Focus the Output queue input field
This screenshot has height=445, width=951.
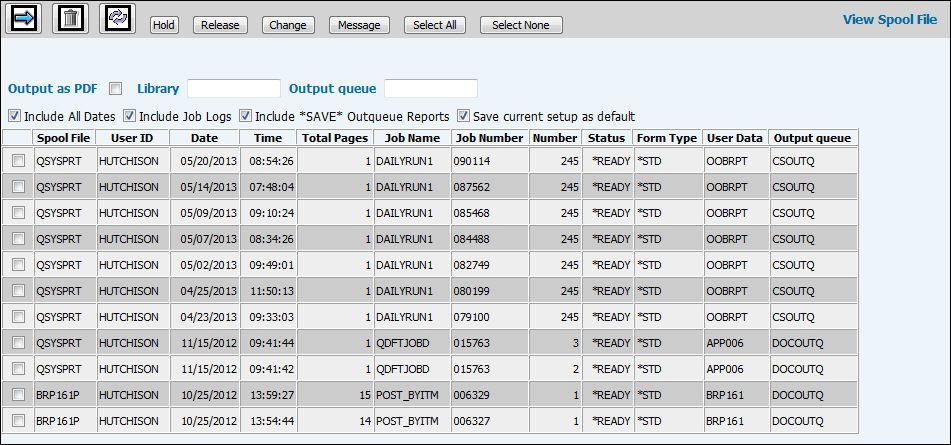click(431, 89)
